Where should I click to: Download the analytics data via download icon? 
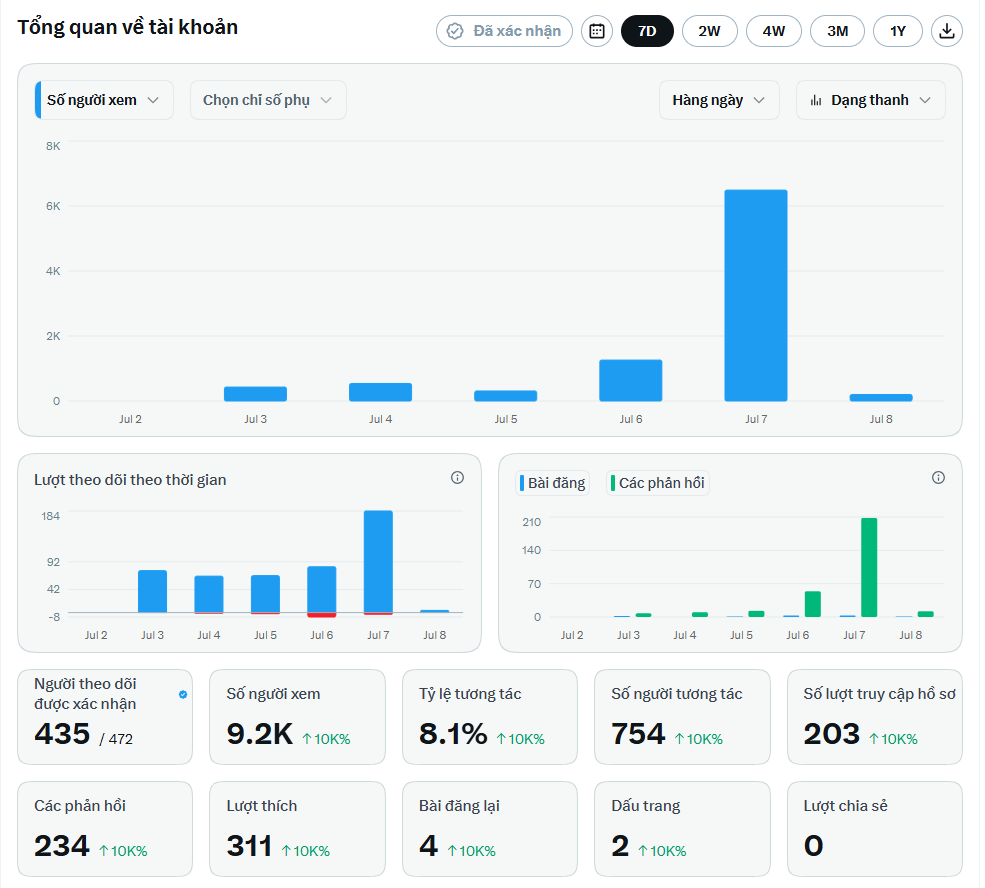947,31
